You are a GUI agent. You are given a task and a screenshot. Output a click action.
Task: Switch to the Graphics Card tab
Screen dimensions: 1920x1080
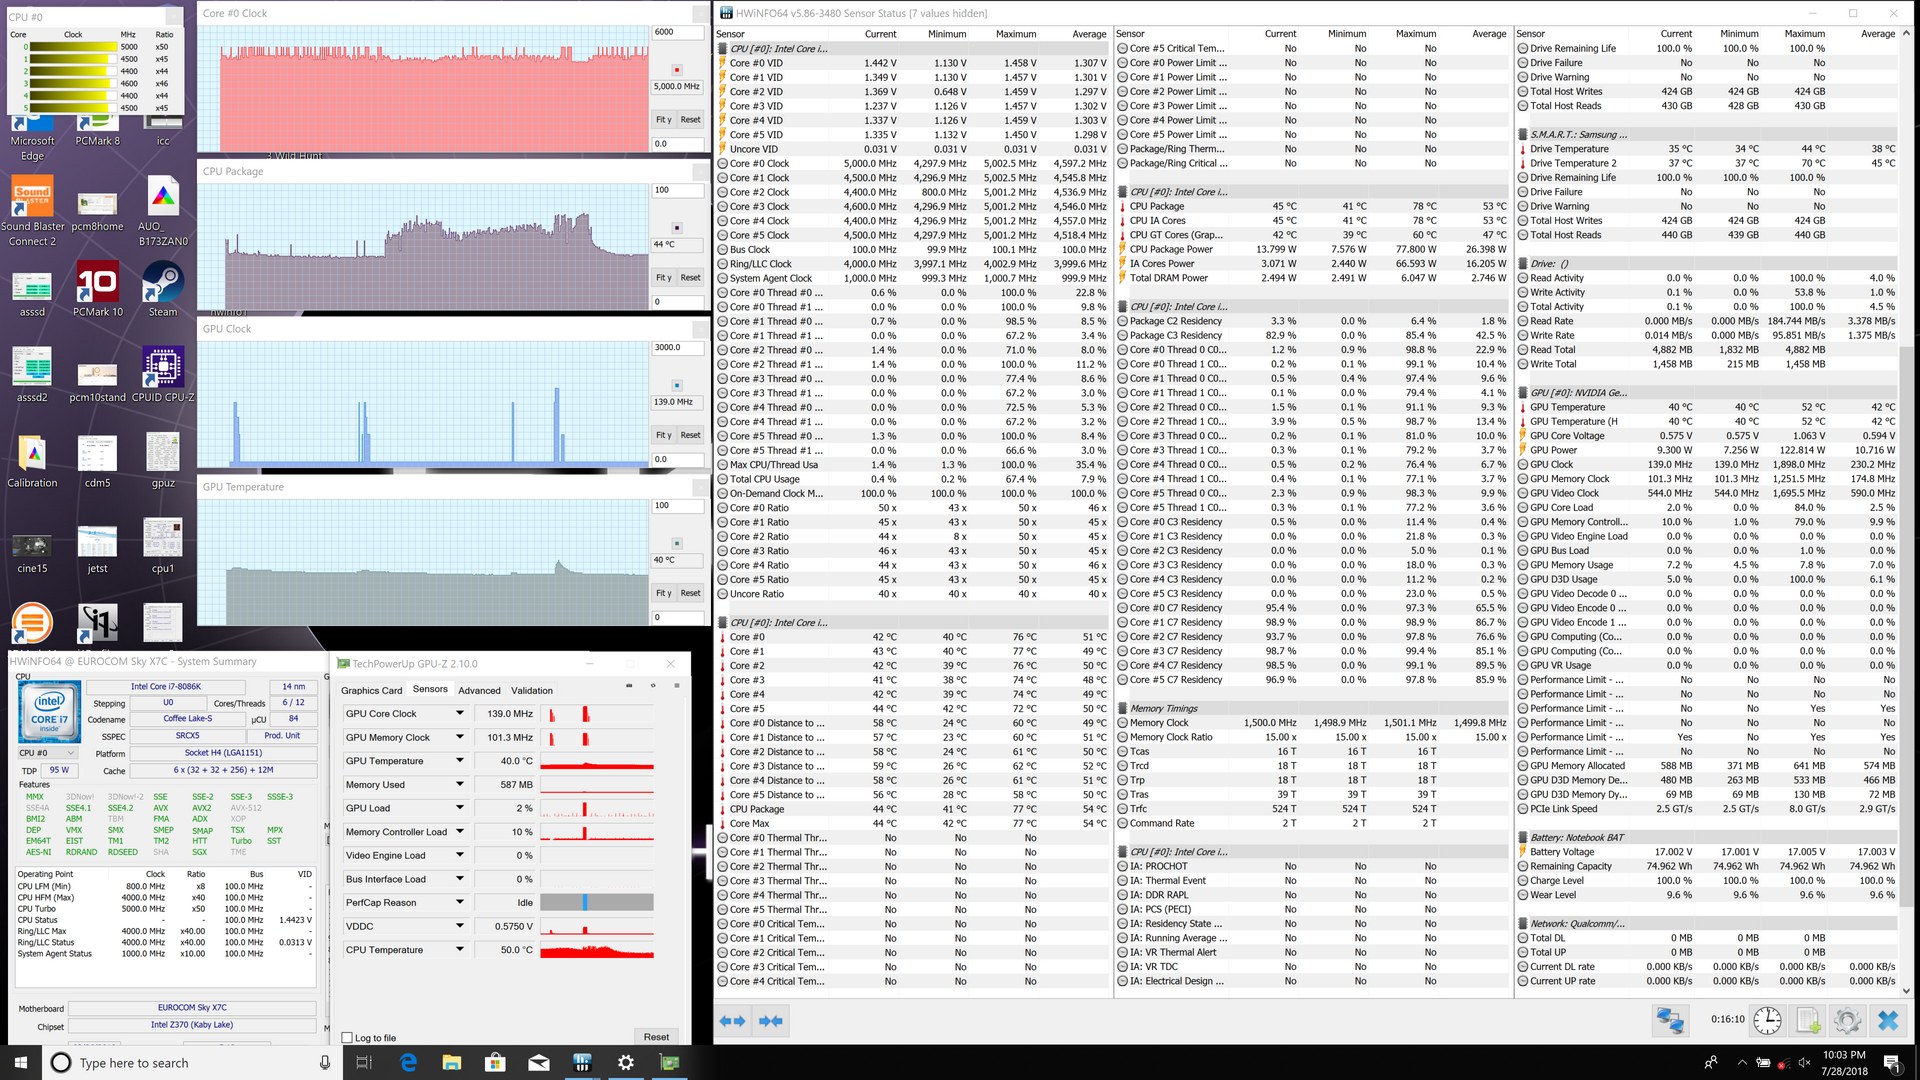tap(371, 690)
